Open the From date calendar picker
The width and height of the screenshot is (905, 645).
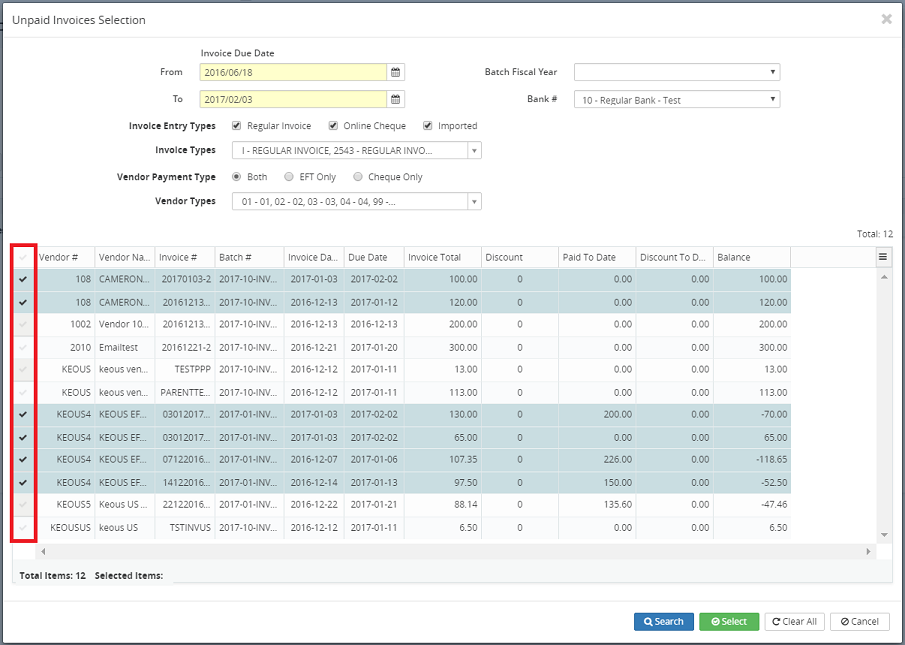pos(395,72)
